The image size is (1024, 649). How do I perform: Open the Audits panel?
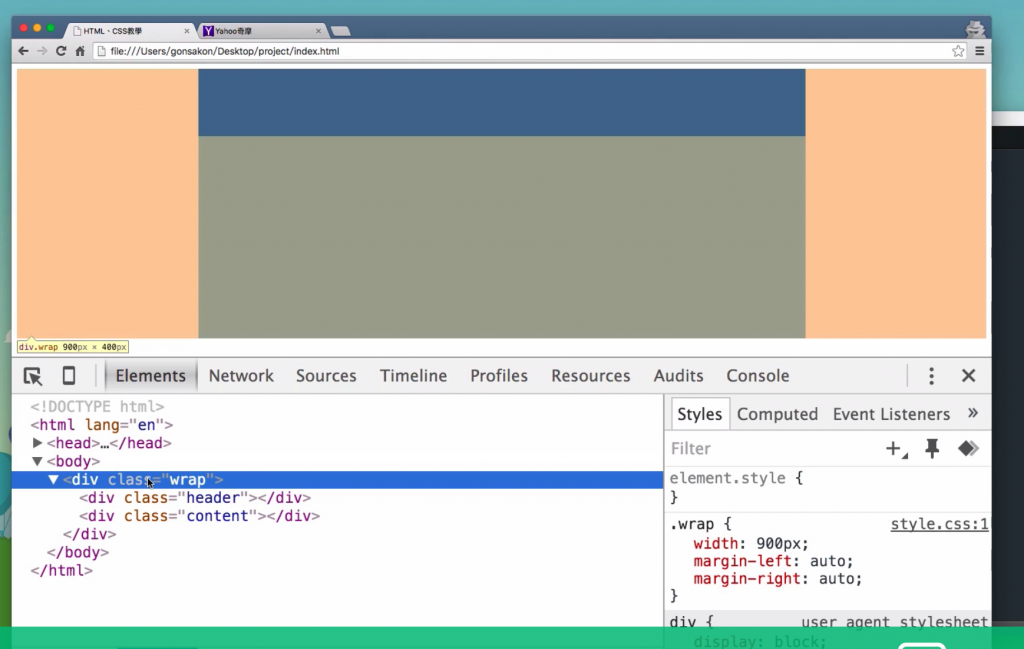tap(679, 375)
